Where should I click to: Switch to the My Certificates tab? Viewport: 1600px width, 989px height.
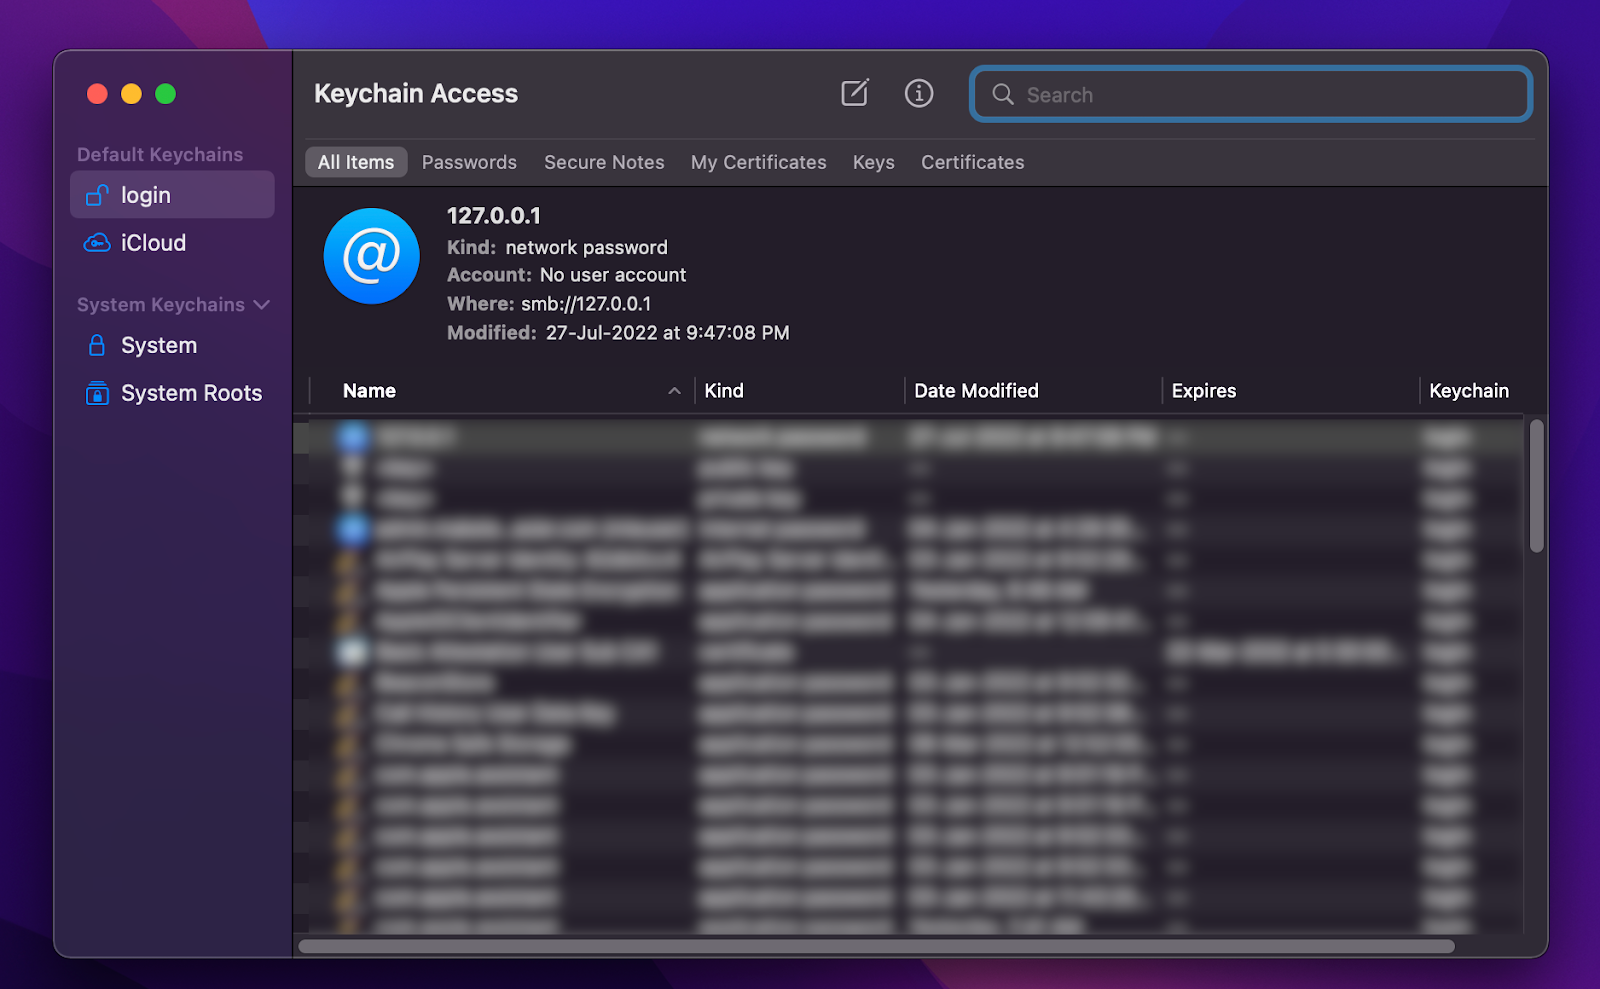pyautogui.click(x=758, y=162)
